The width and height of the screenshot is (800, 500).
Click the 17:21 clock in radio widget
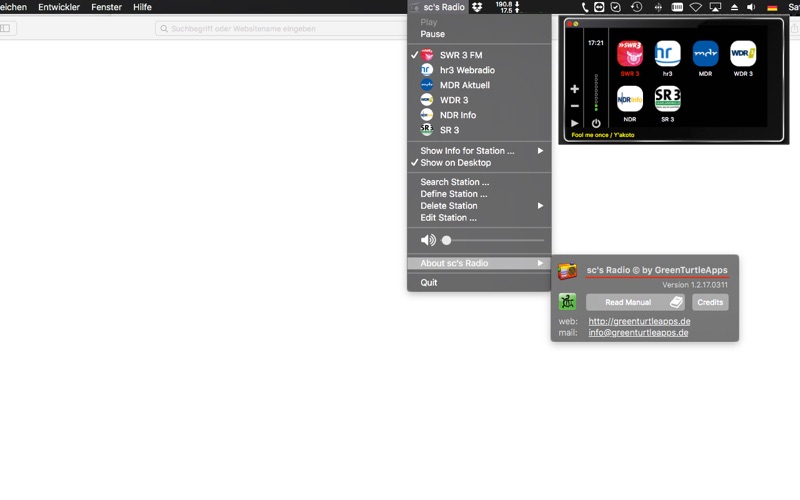click(x=595, y=43)
